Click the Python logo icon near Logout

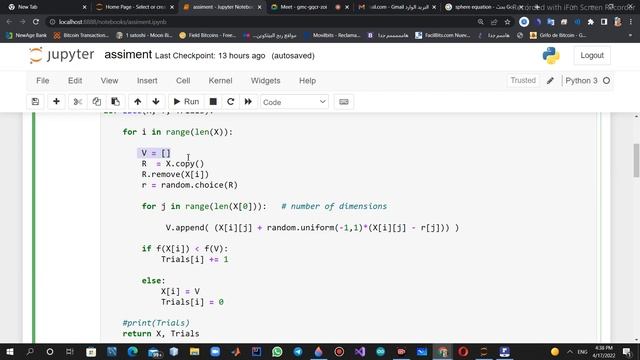(551, 56)
